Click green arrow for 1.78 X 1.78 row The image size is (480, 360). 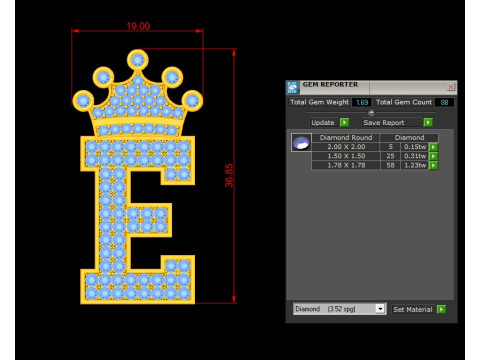[433, 165]
